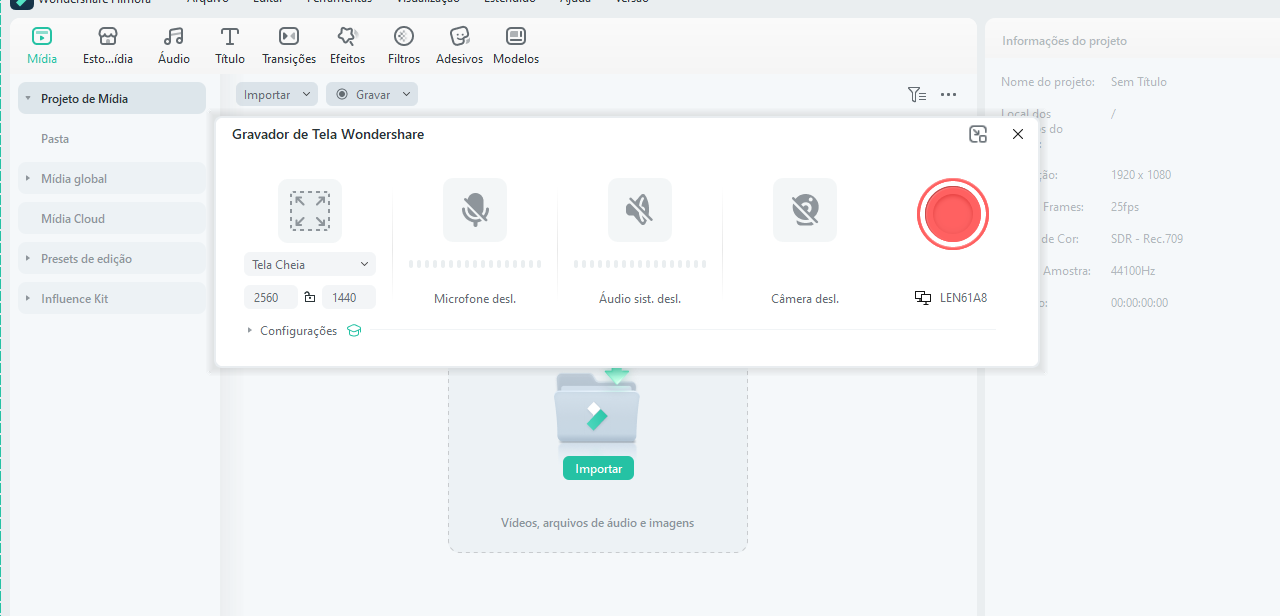The image size is (1280, 616).
Task: Open the three-dots more options menu
Action: click(949, 95)
